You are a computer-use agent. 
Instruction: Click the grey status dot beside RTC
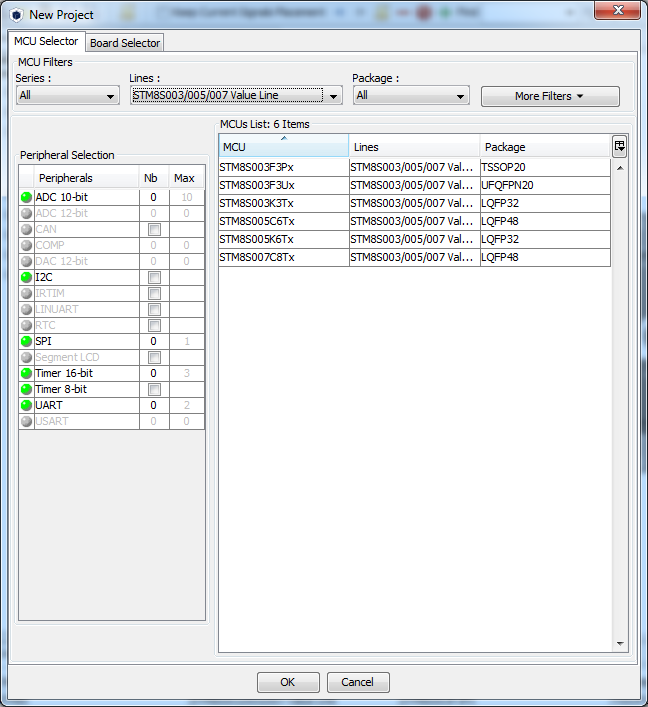(27, 325)
